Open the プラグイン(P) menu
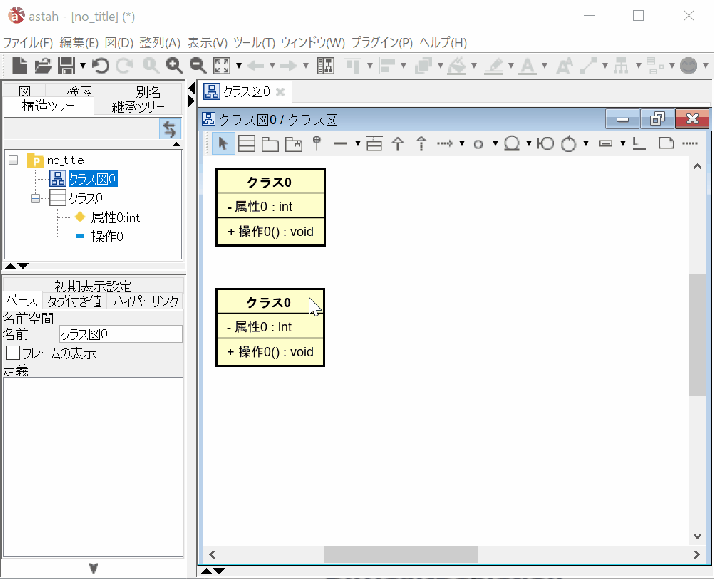The image size is (714, 579). (x=382, y=43)
